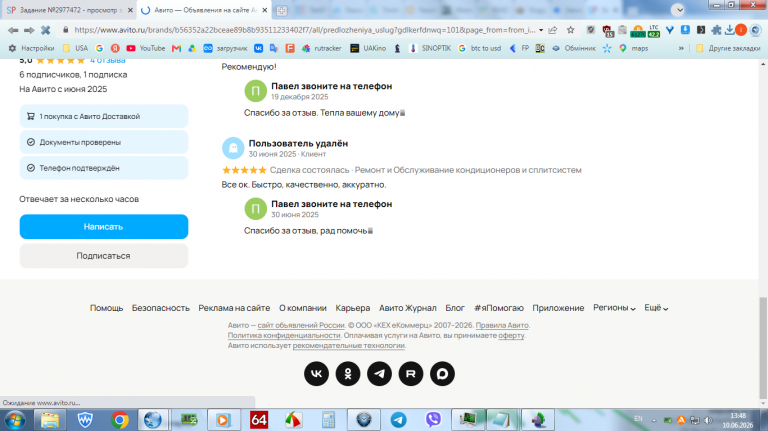Open Карьера footer item
The image size is (768, 431).
click(353, 308)
